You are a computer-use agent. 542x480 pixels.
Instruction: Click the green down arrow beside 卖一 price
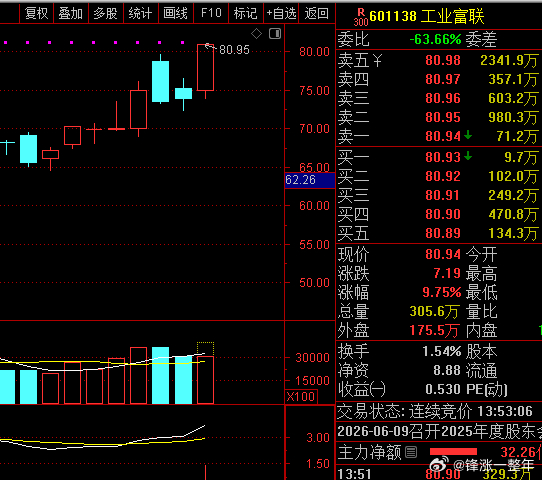468,135
